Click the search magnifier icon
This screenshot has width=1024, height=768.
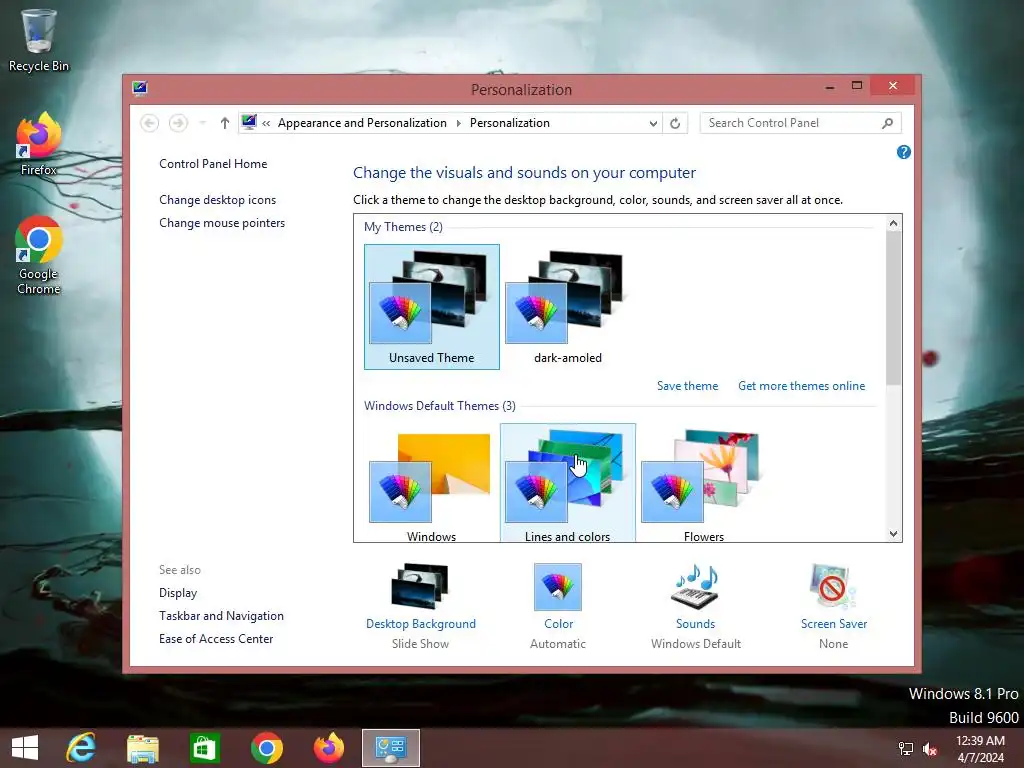(888, 123)
